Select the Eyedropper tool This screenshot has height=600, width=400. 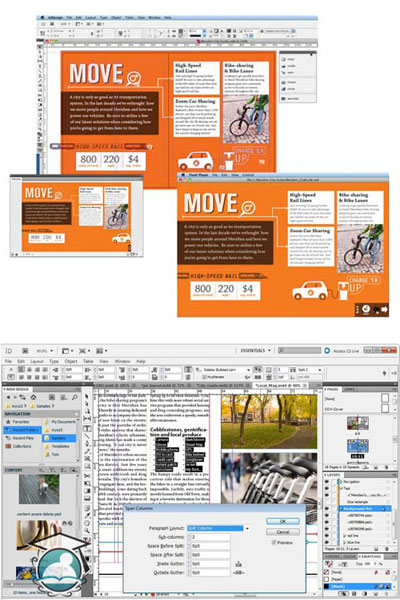point(87,515)
